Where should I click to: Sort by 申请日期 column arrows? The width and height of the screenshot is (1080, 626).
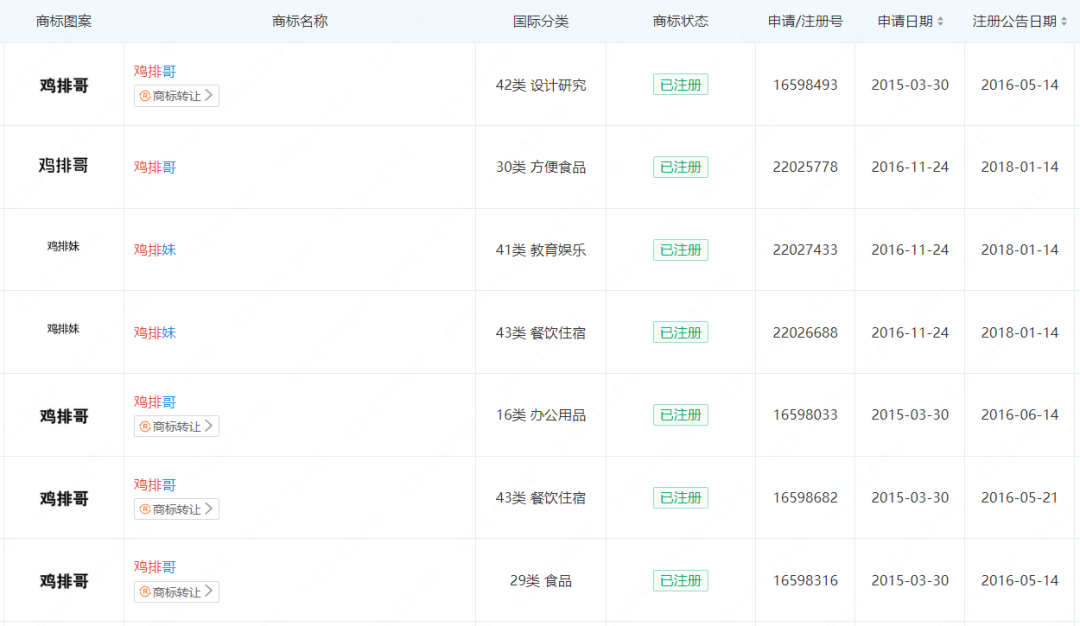940,21
